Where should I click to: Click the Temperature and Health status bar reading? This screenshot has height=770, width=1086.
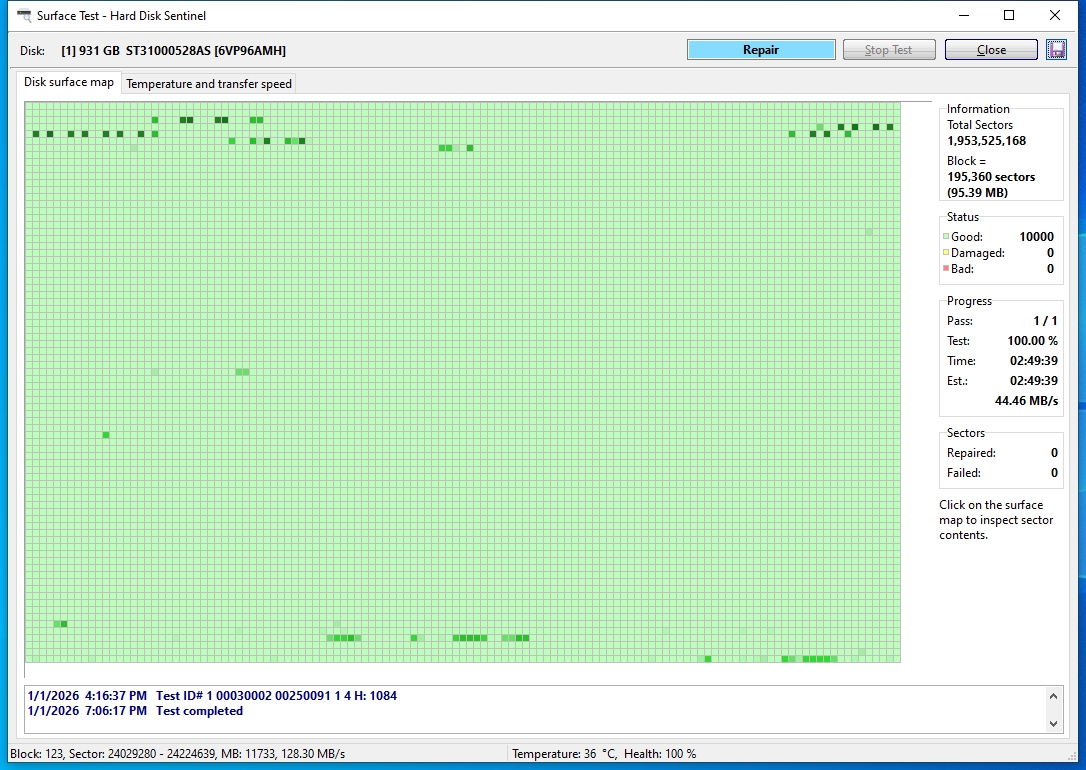(603, 754)
